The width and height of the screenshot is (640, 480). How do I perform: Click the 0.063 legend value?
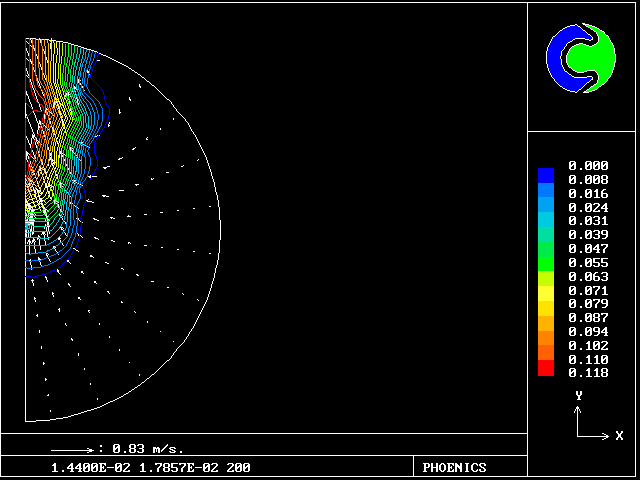[587, 276]
